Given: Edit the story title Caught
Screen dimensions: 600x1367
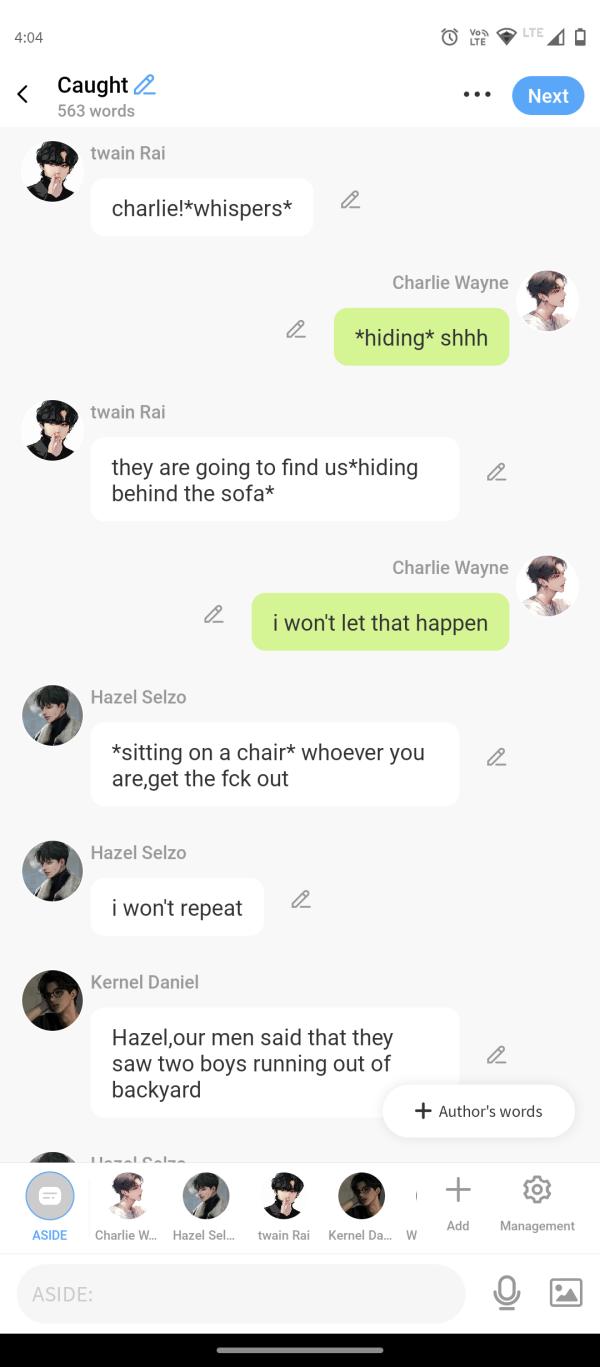Looking at the screenshot, I should click(145, 85).
